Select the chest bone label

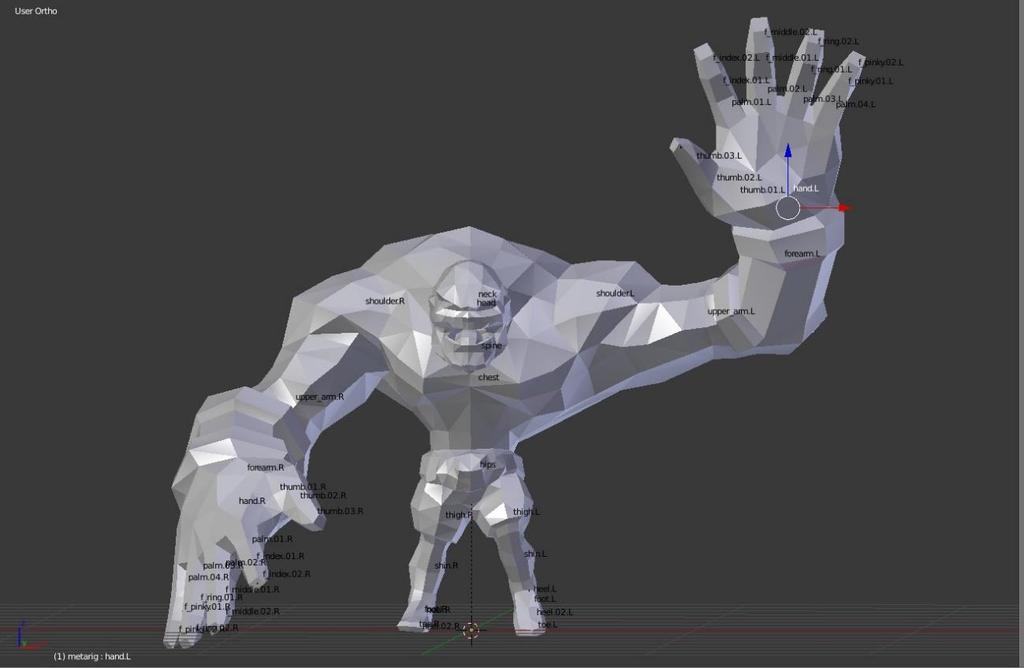point(488,377)
